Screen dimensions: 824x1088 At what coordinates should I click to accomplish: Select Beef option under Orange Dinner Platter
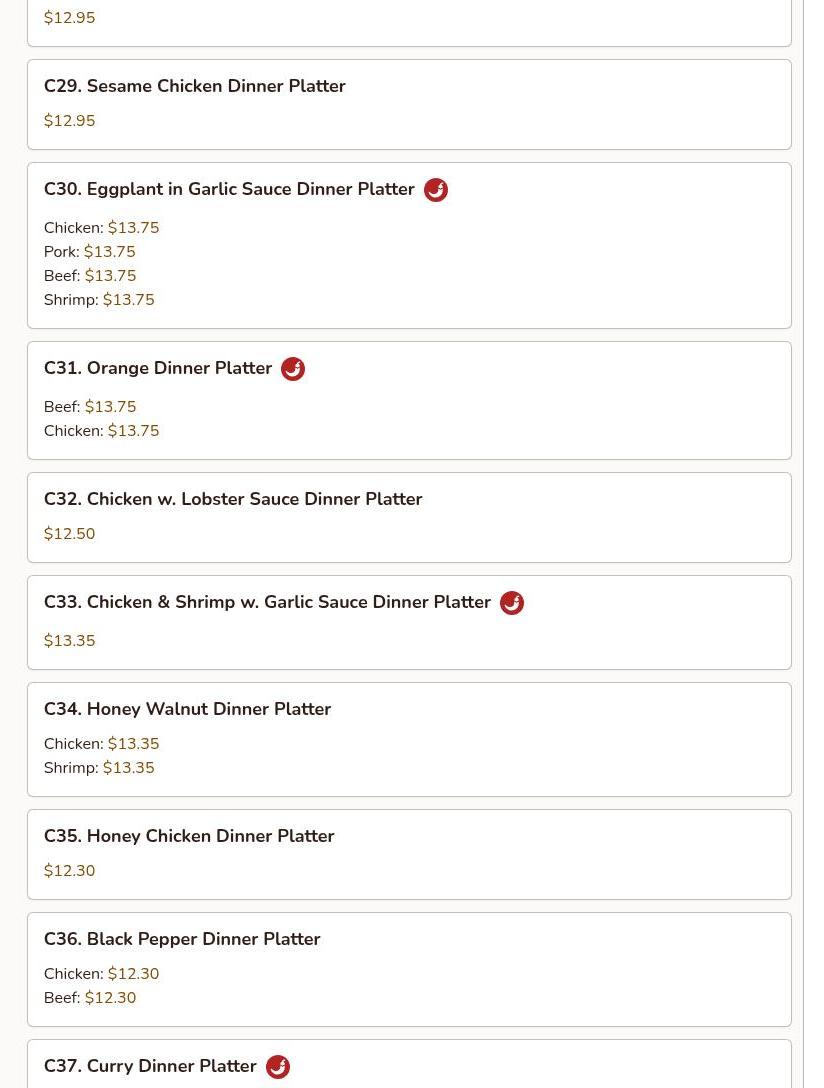click(90, 407)
